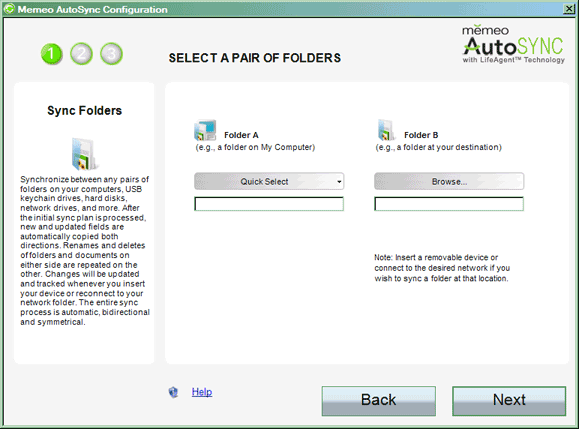Click the 'Folder A' label

241,135
